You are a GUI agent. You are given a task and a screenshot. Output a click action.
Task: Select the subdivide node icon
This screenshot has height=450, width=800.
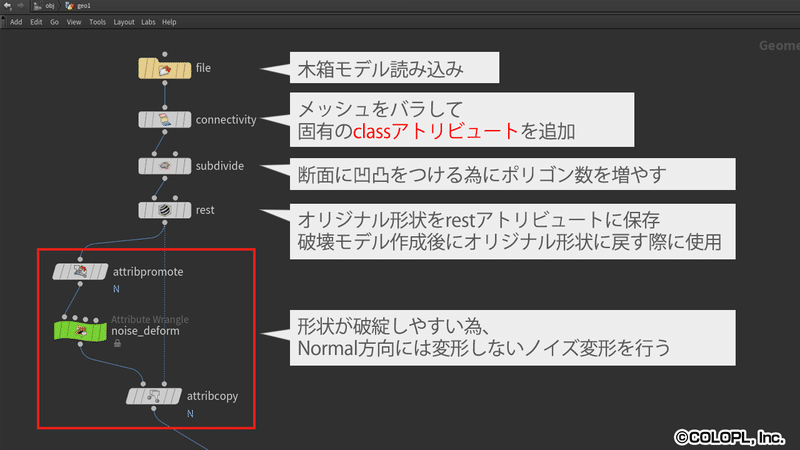[164, 166]
